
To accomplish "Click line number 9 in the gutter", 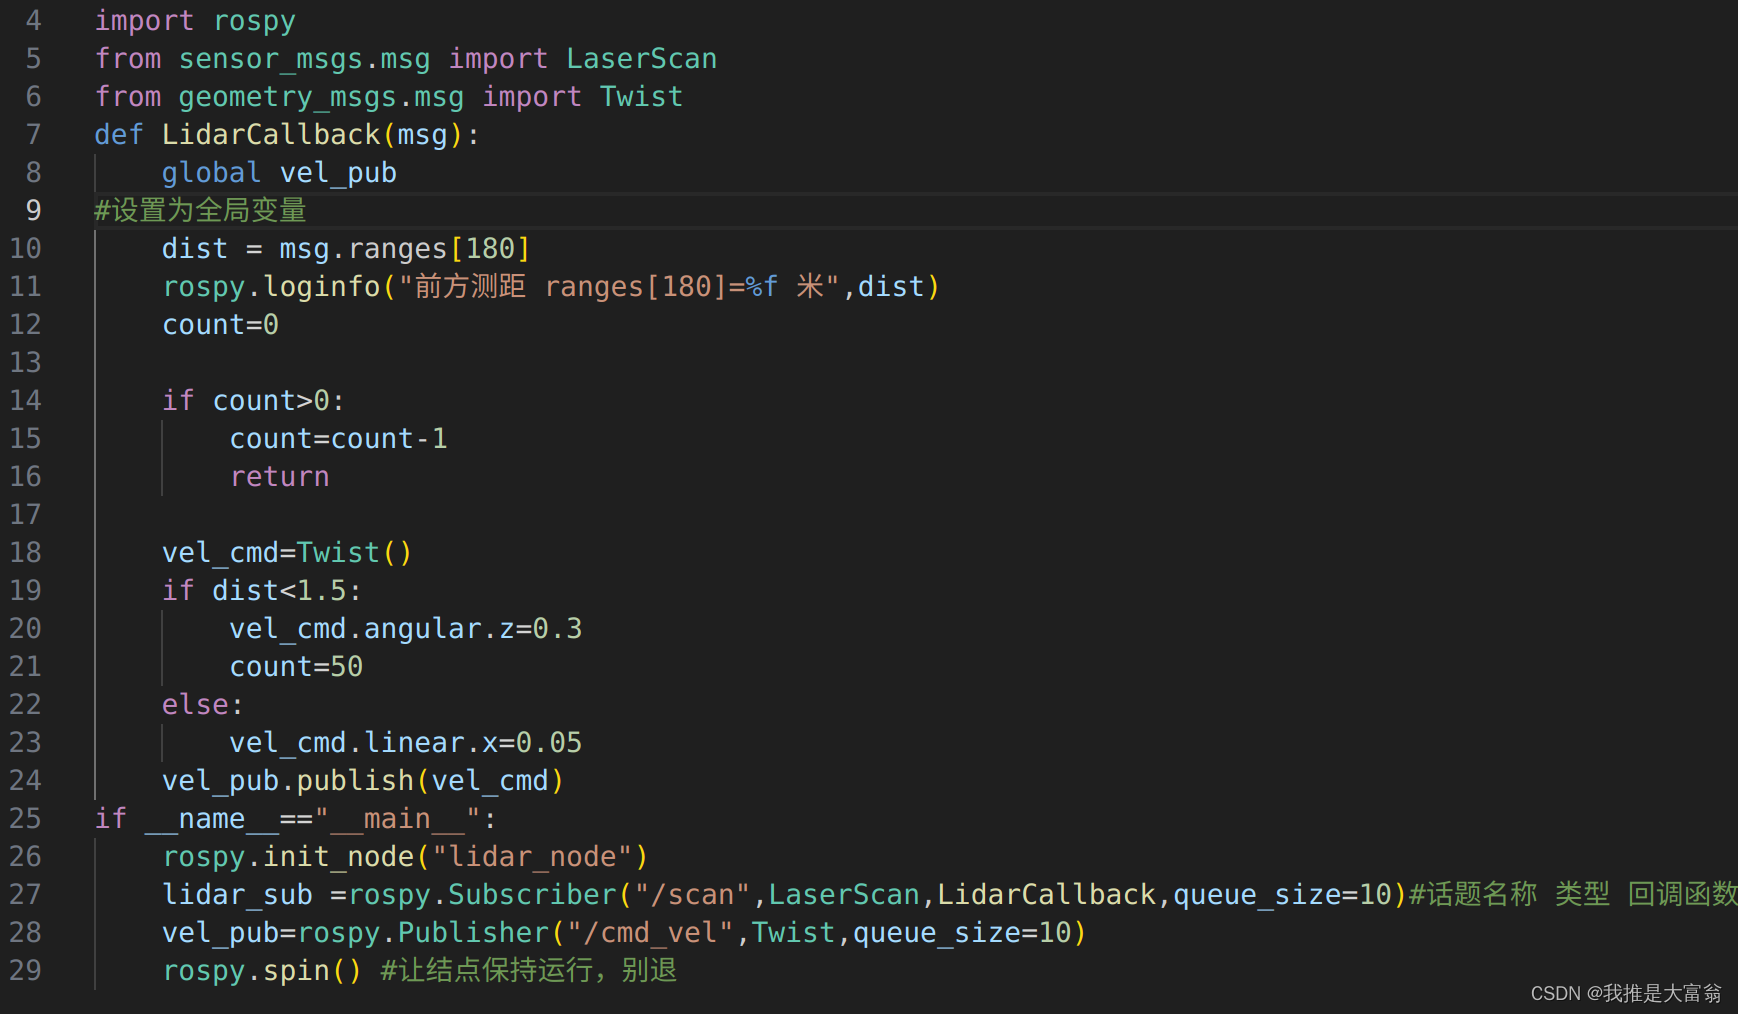I will tap(33, 211).
